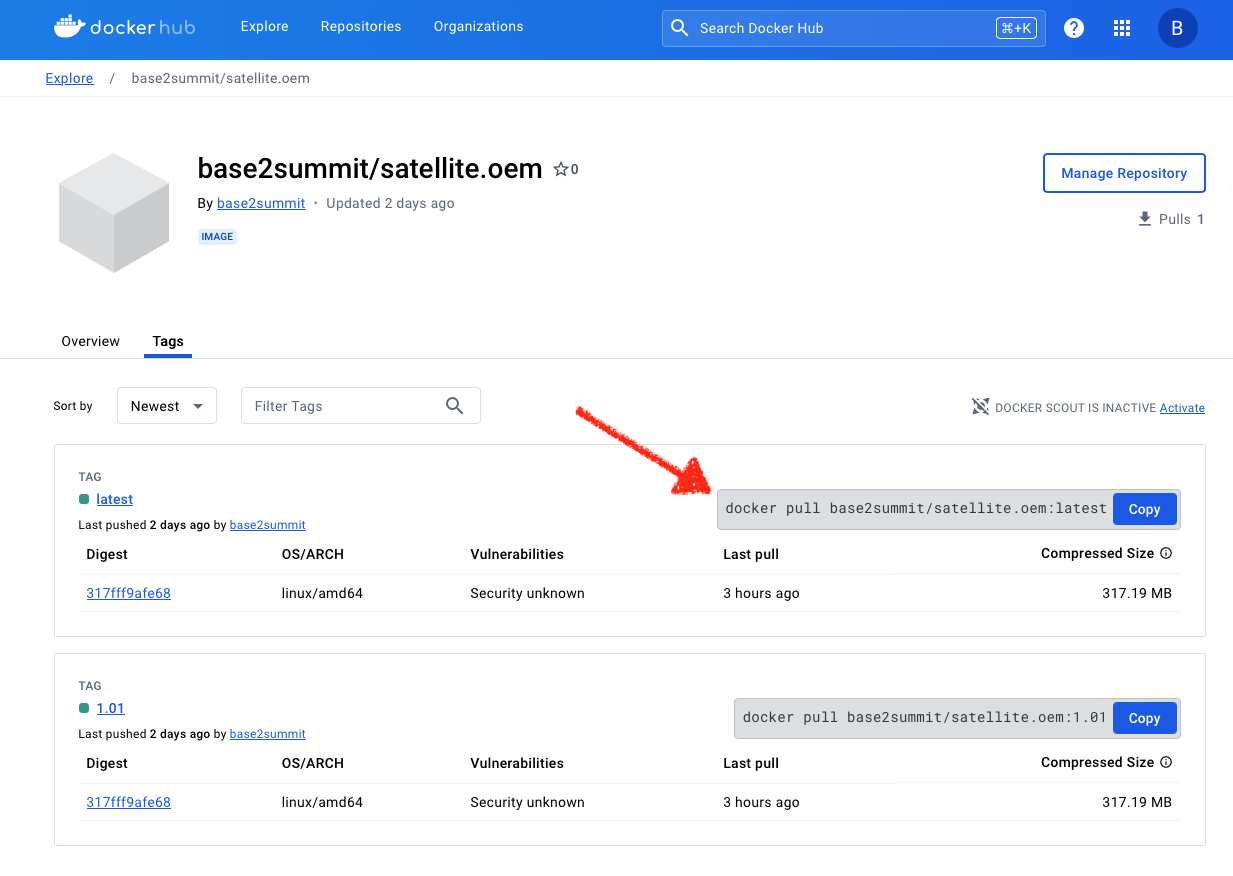This screenshot has width=1233, height=876.
Task: Copy the pull command for 1.01 tag
Action: coord(1144,718)
